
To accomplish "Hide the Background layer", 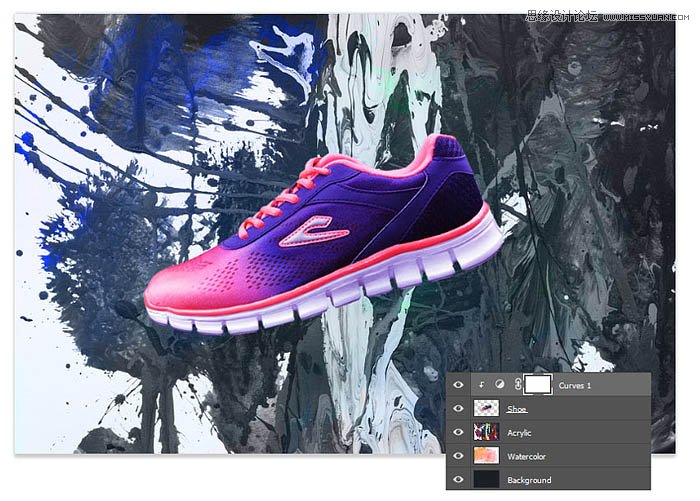I will (459, 480).
